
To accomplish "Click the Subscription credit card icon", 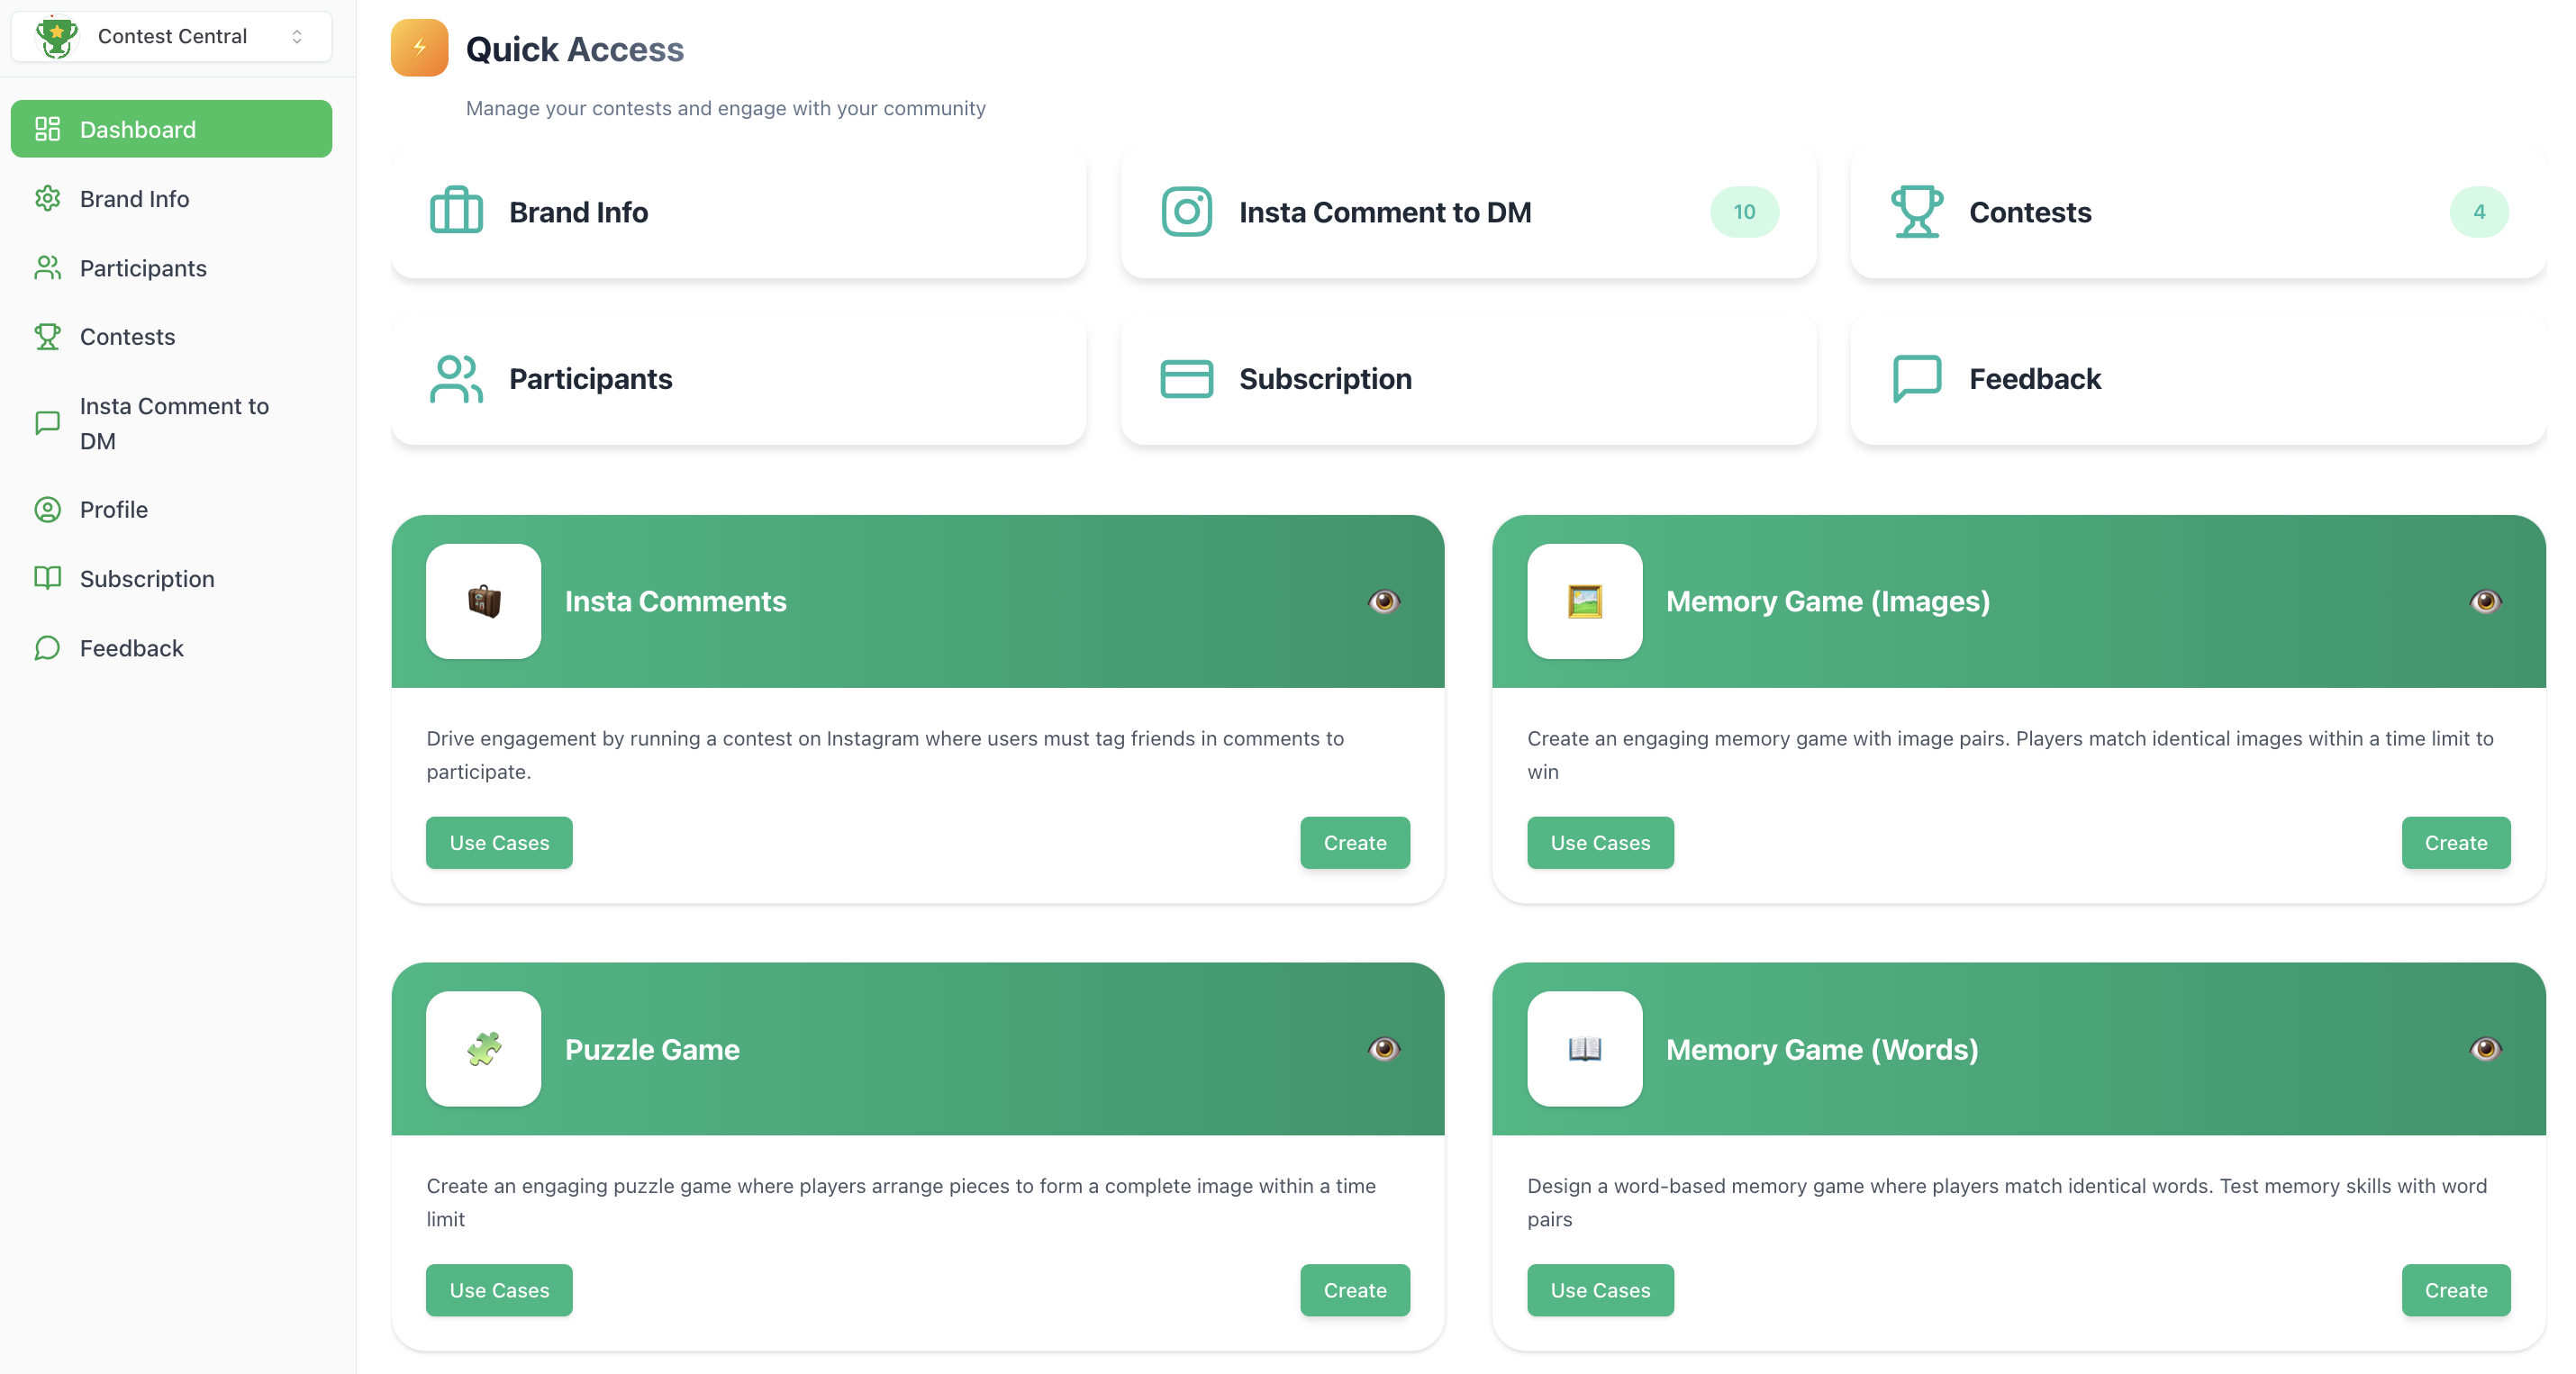I will pos(1186,378).
